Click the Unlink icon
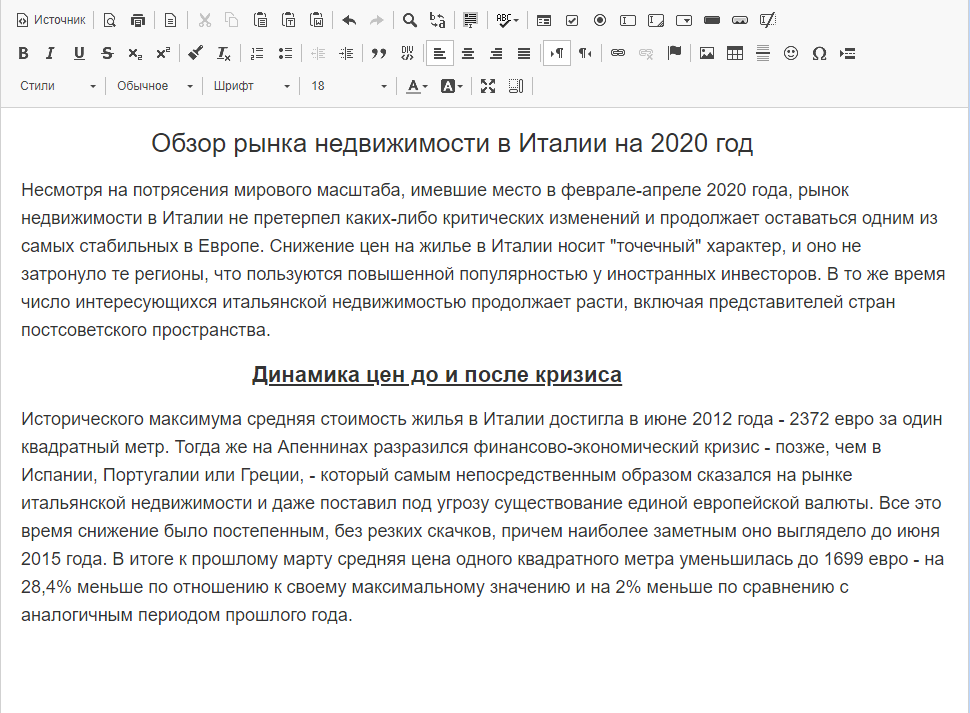The height and width of the screenshot is (713, 970). coord(646,53)
